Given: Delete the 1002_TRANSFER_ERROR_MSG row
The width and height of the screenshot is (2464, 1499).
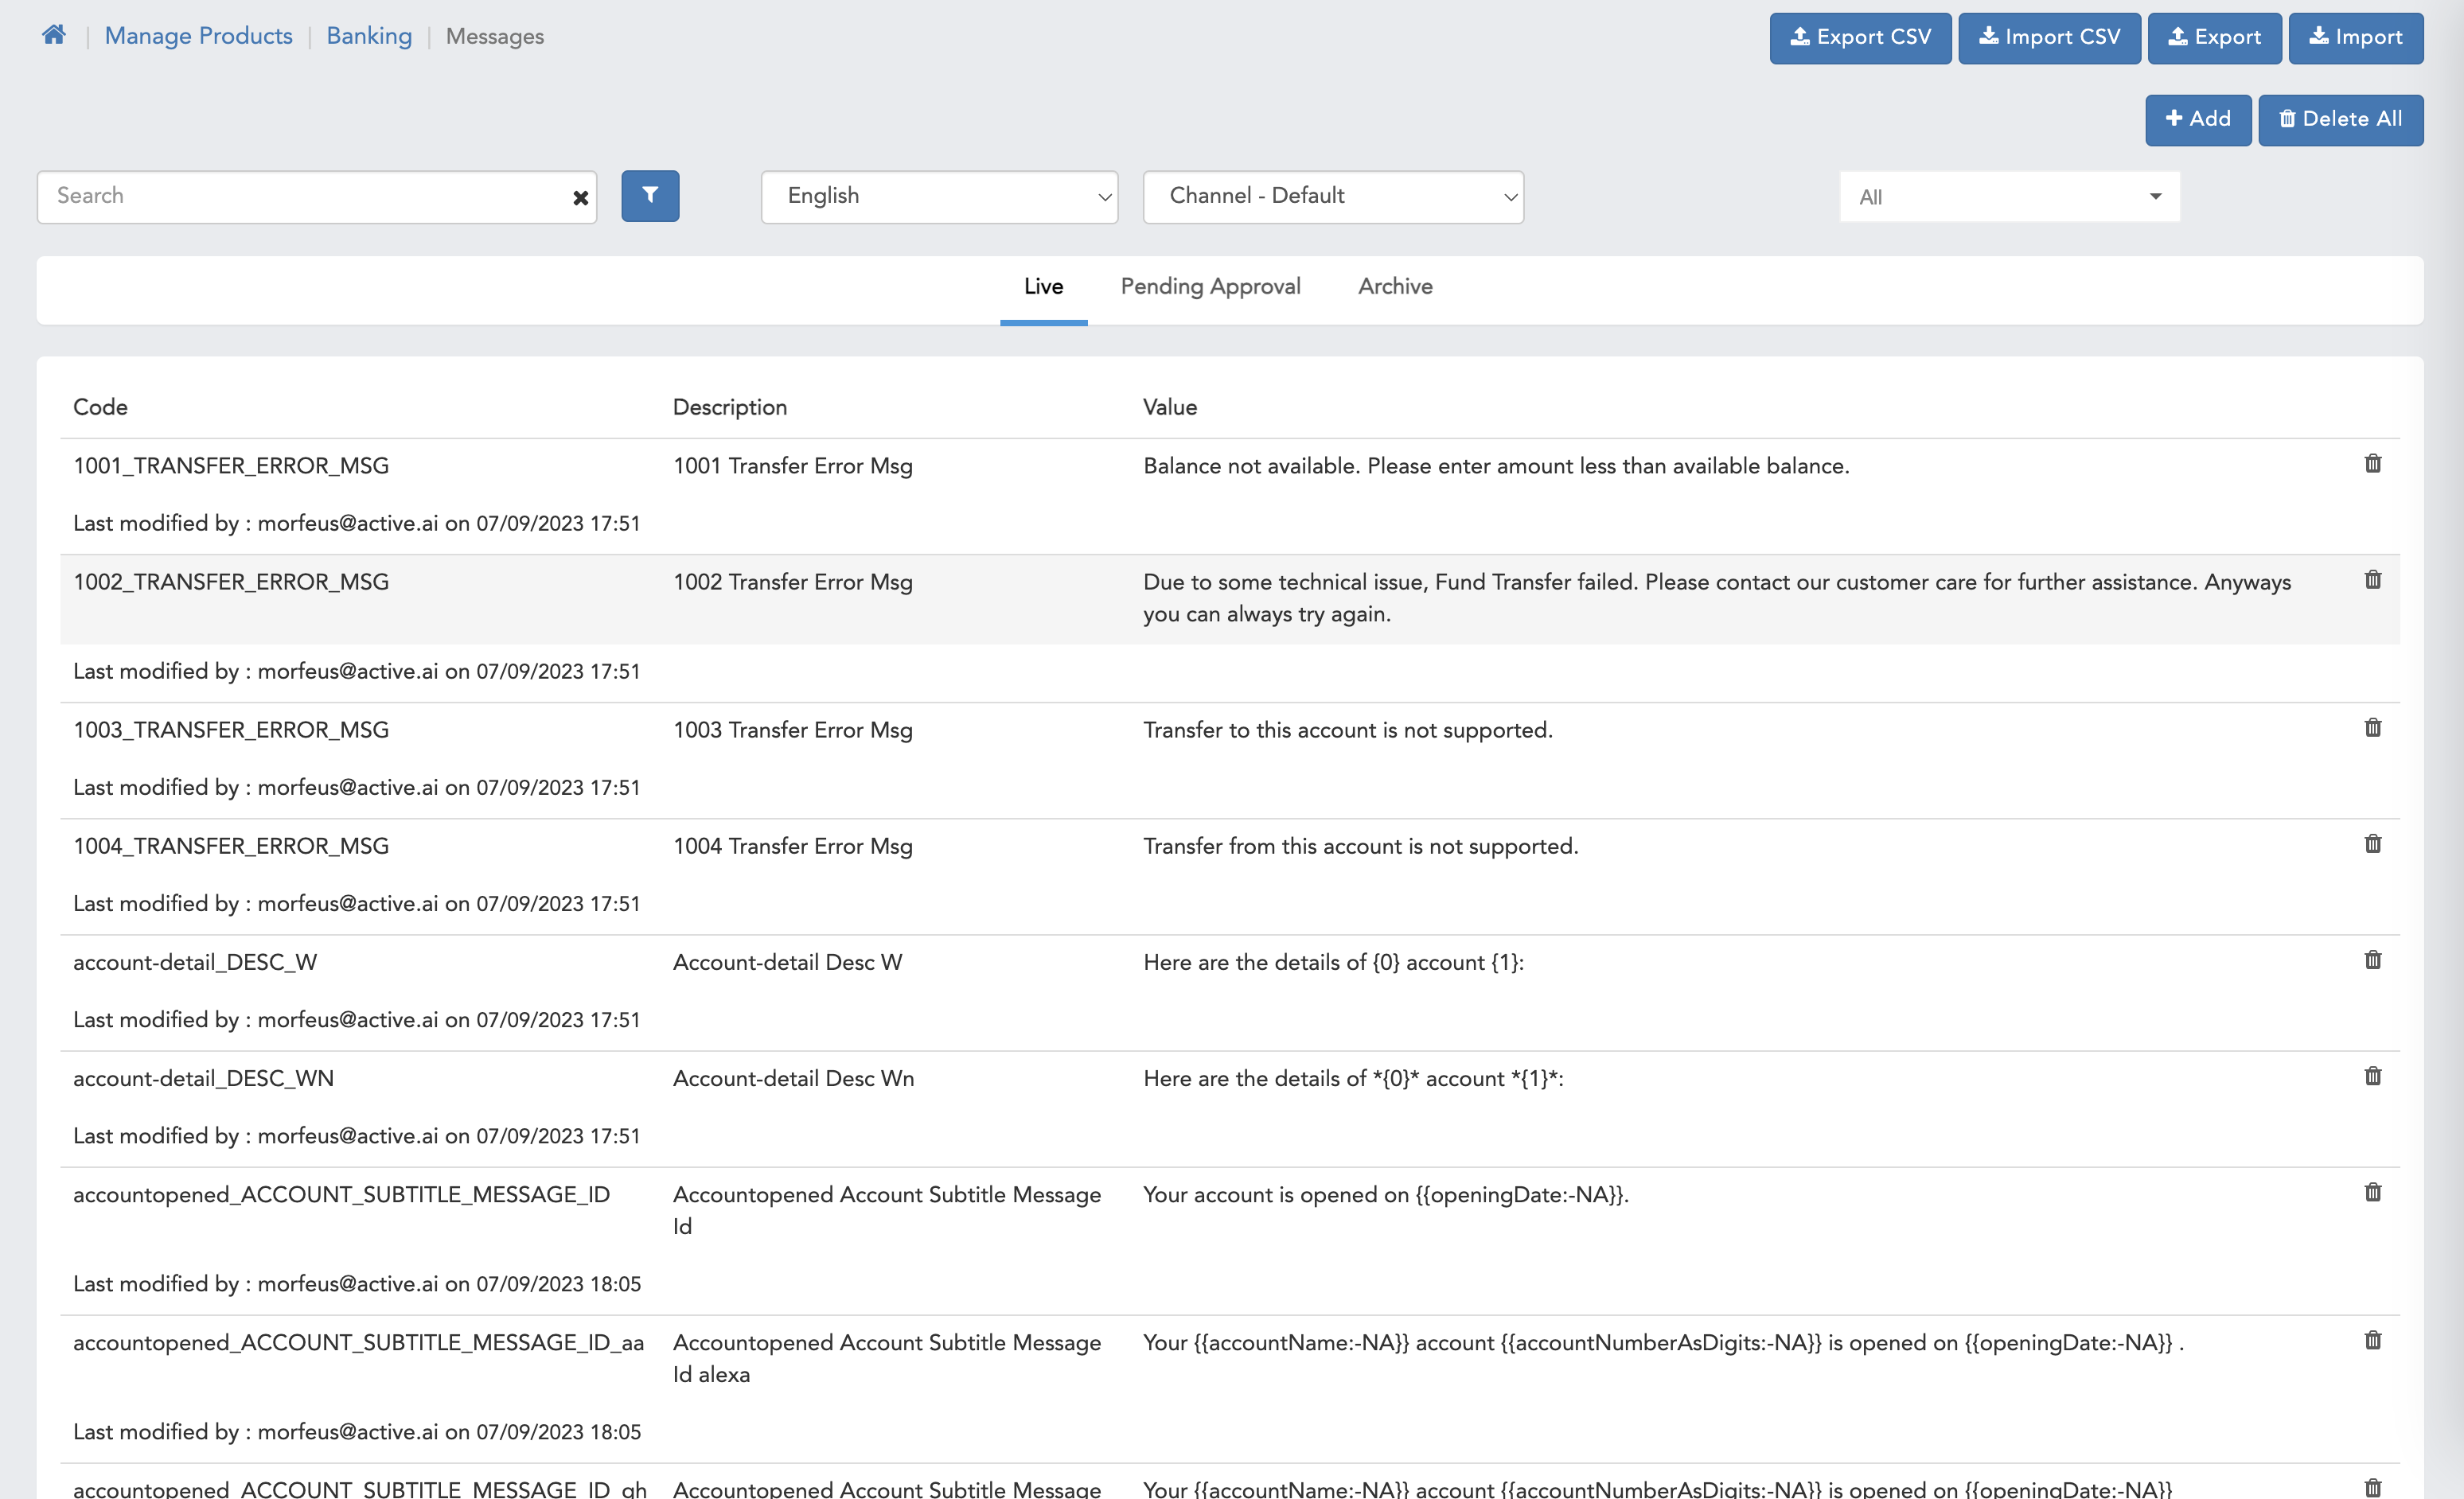Looking at the screenshot, I should (x=2373, y=579).
